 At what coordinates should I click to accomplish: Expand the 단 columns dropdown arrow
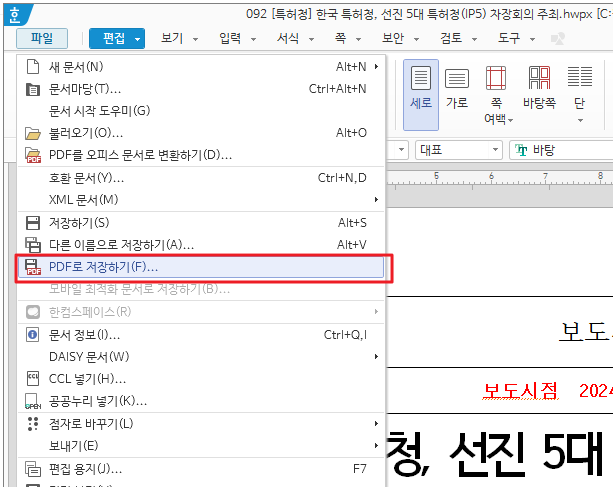tap(581, 120)
